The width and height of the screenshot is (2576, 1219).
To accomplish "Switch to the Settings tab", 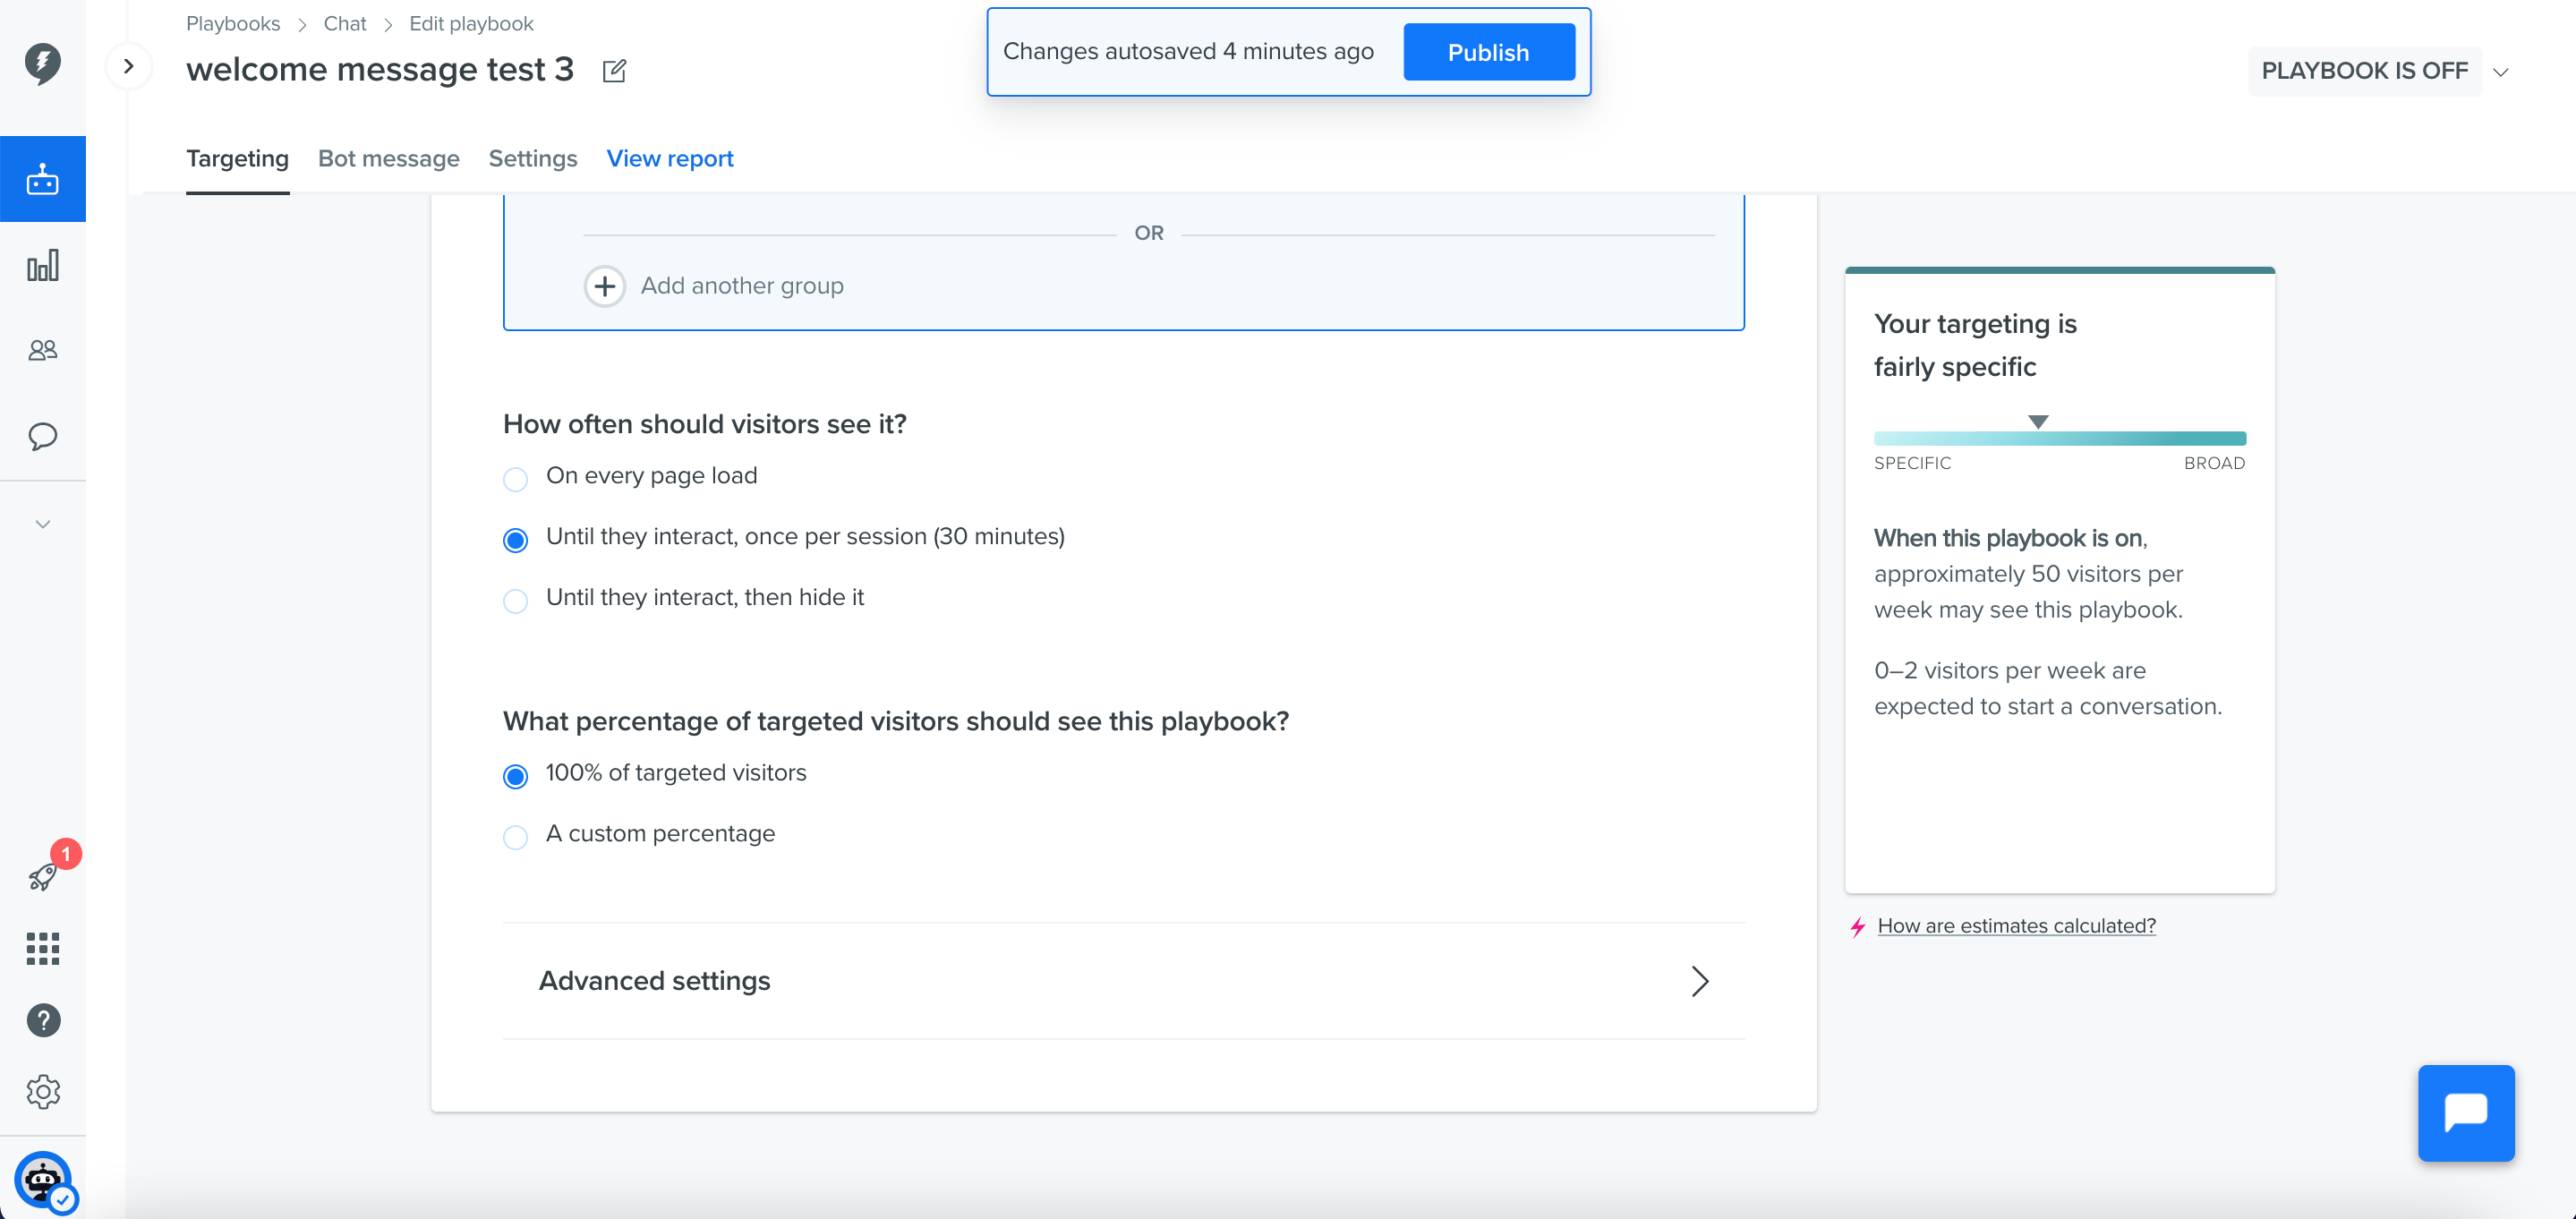I will 532,158.
